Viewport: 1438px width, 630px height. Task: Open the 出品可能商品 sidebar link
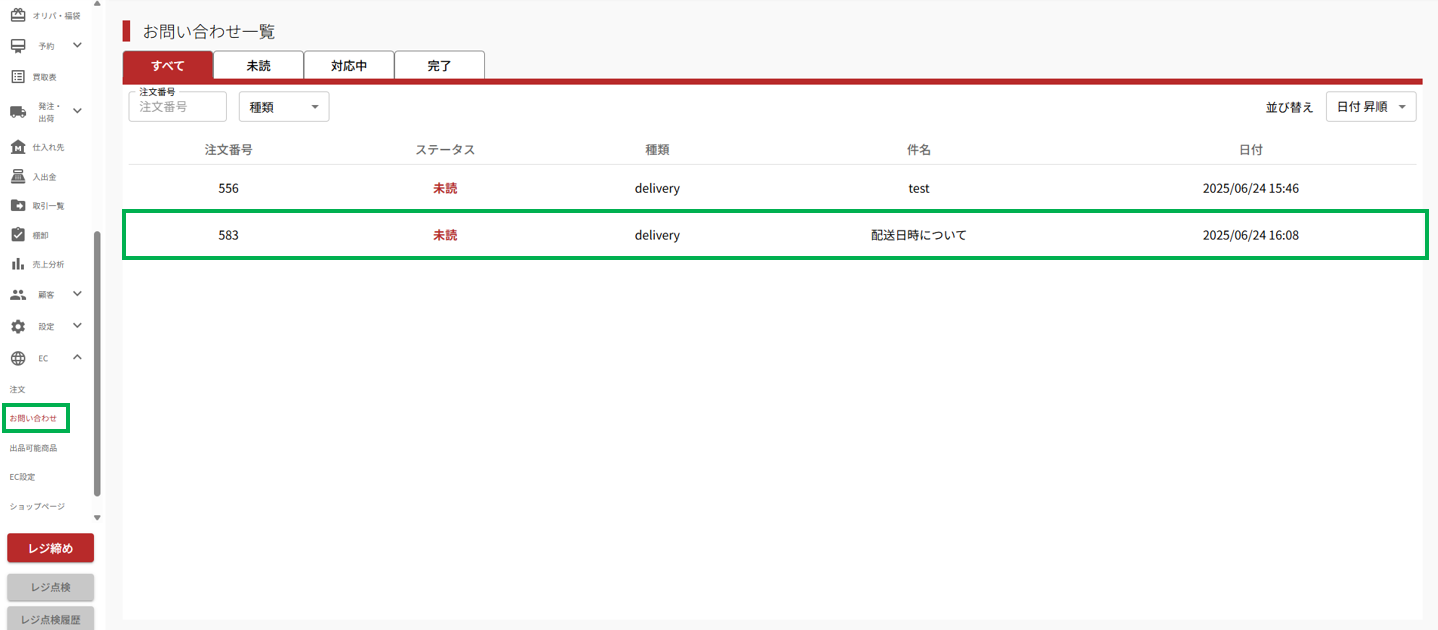(33, 448)
